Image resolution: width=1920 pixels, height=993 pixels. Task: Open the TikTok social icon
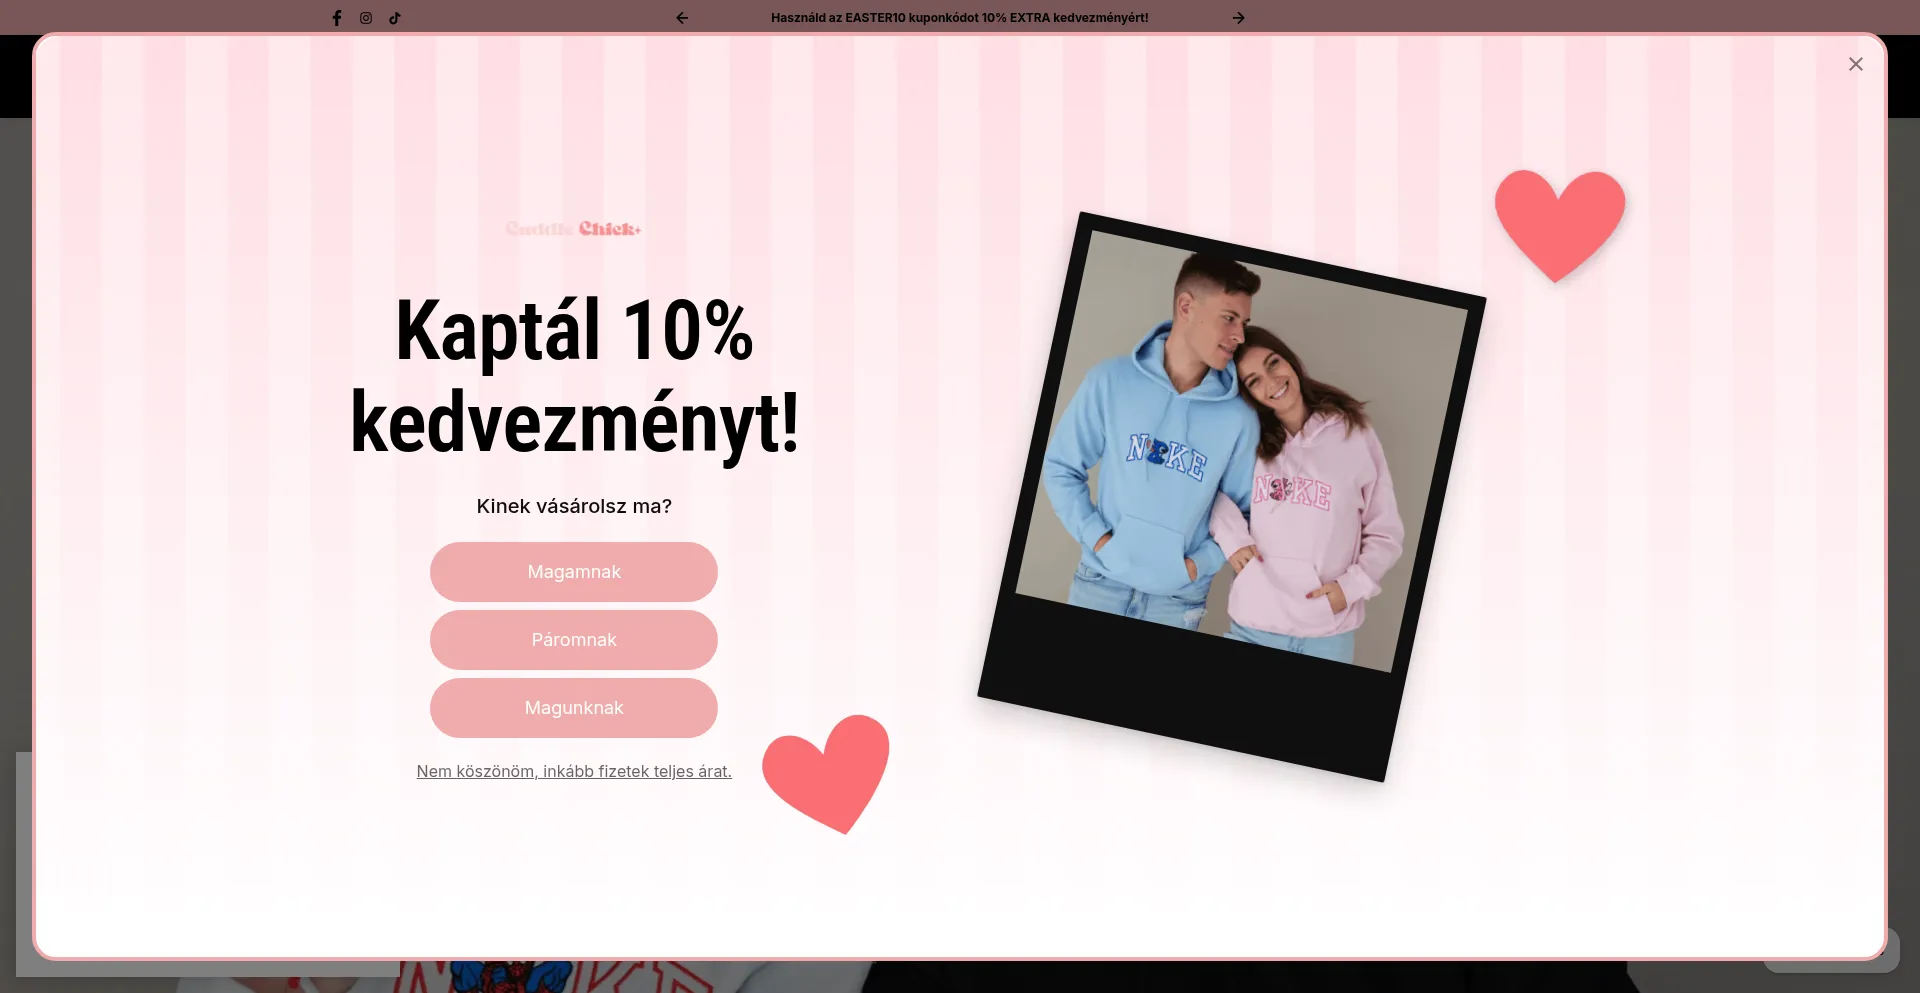(x=395, y=18)
